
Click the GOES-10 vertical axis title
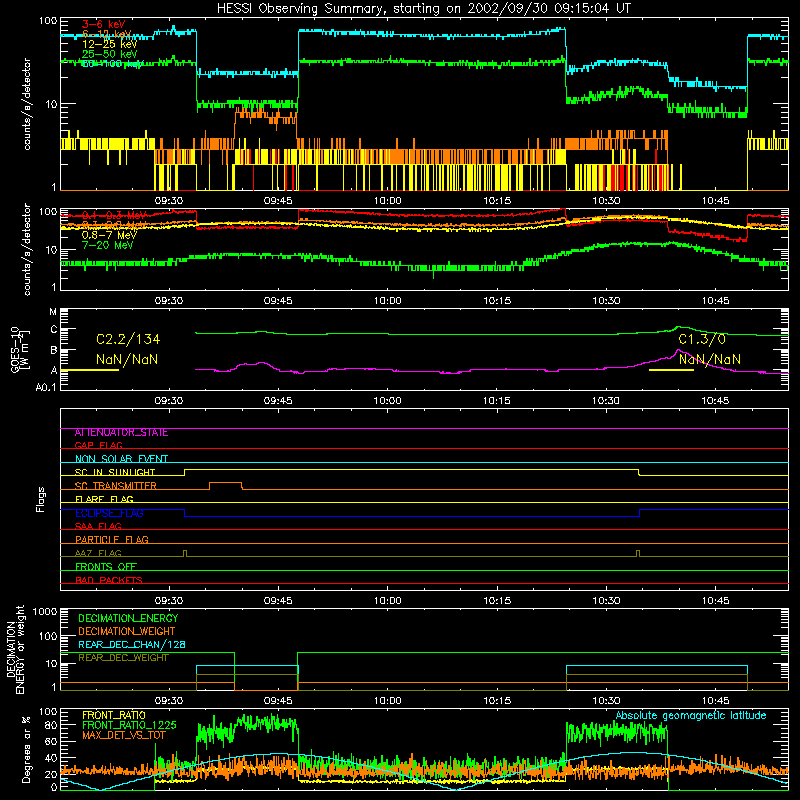point(20,350)
